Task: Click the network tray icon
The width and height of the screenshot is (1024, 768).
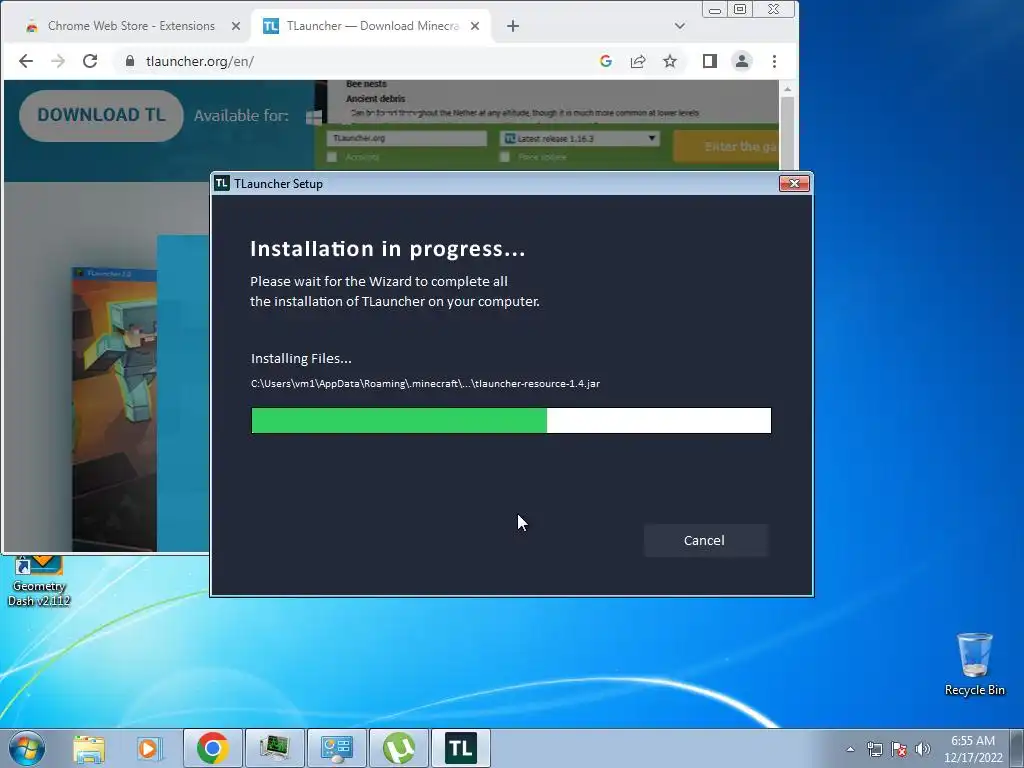Action: (x=874, y=749)
